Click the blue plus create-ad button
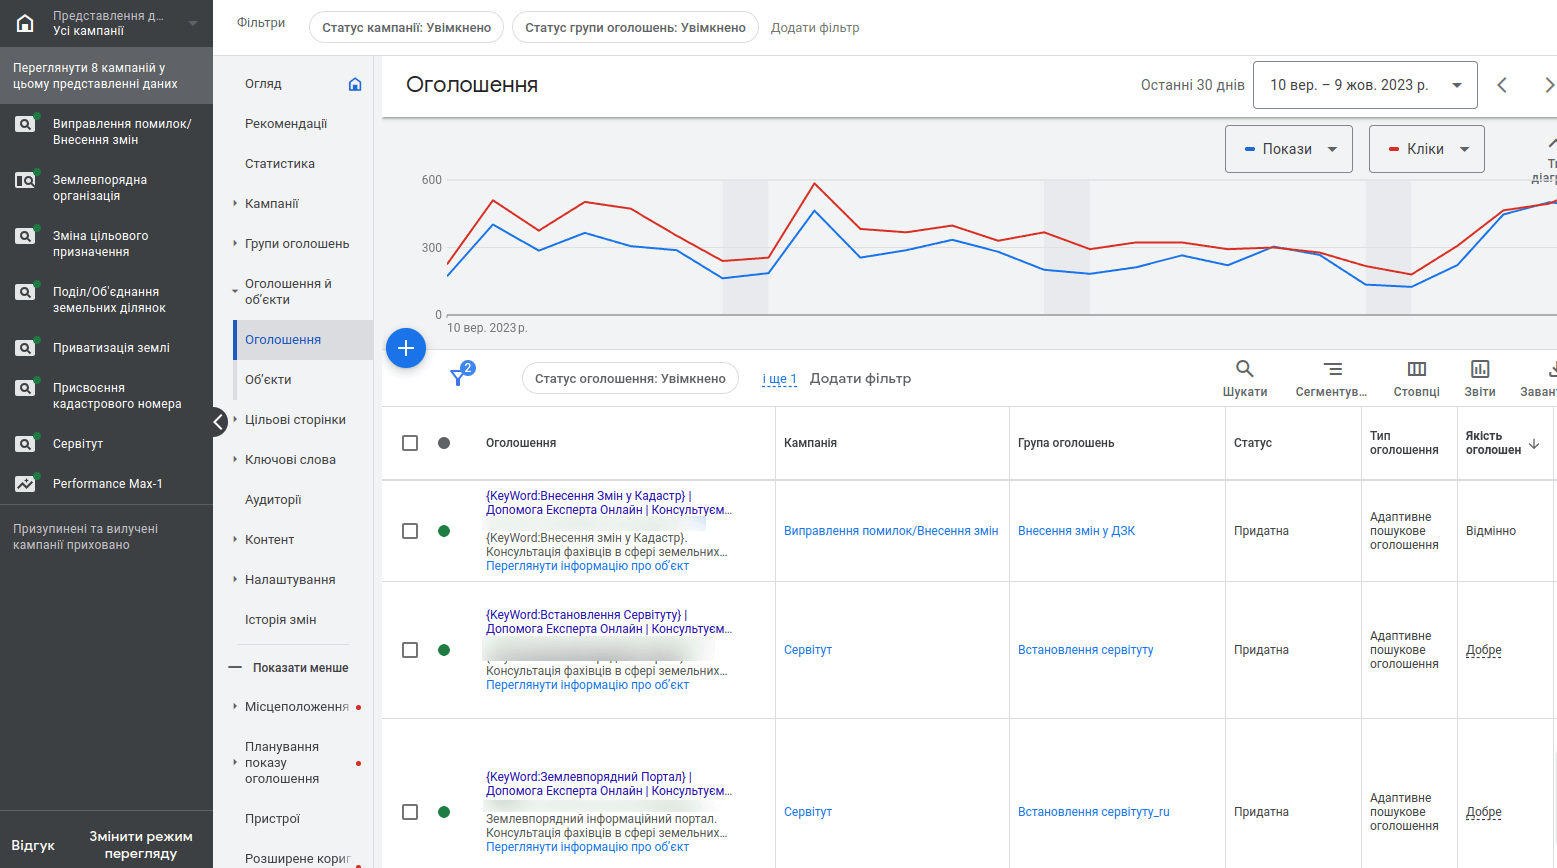 (406, 348)
